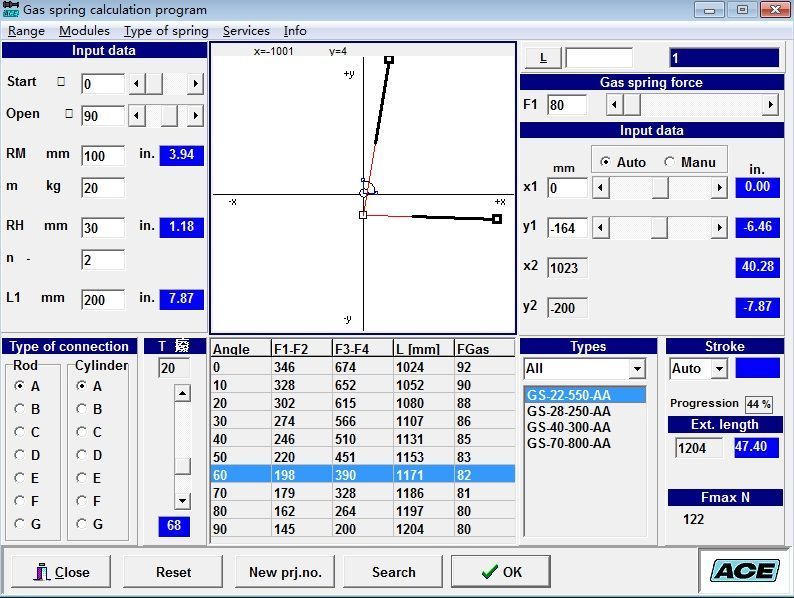This screenshot has width=794, height=598.
Task: Click the New prj.no. button
Action: pos(285,572)
